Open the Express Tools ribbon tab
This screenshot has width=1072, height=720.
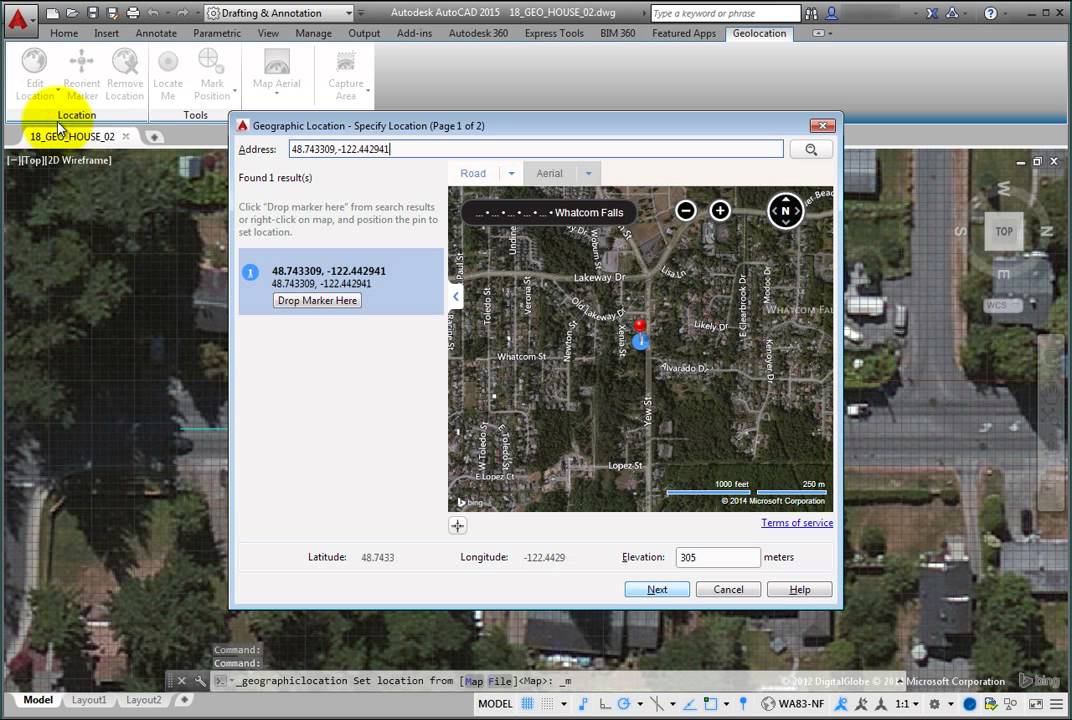pos(554,33)
